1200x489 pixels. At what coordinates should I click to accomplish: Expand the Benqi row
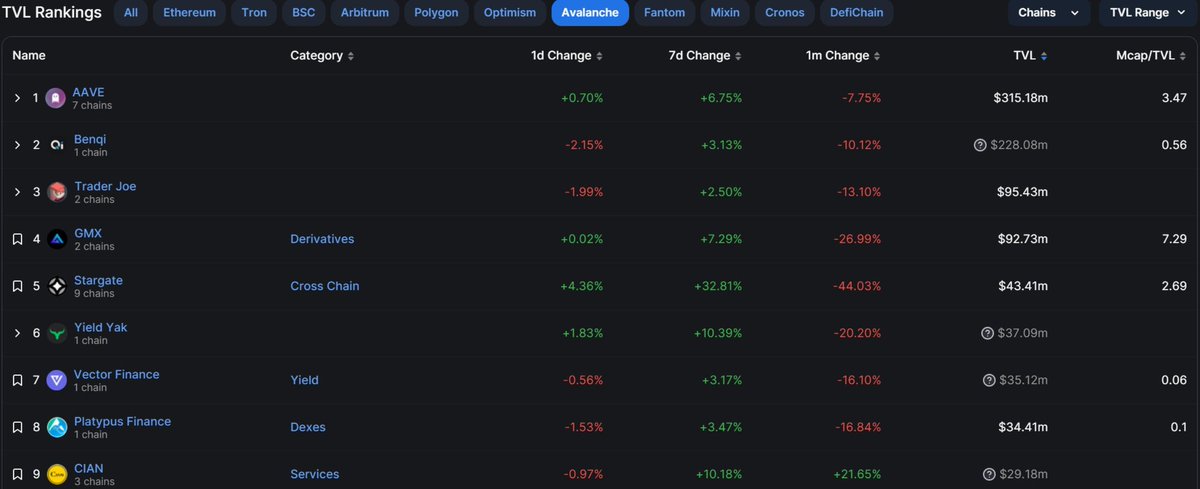17,145
